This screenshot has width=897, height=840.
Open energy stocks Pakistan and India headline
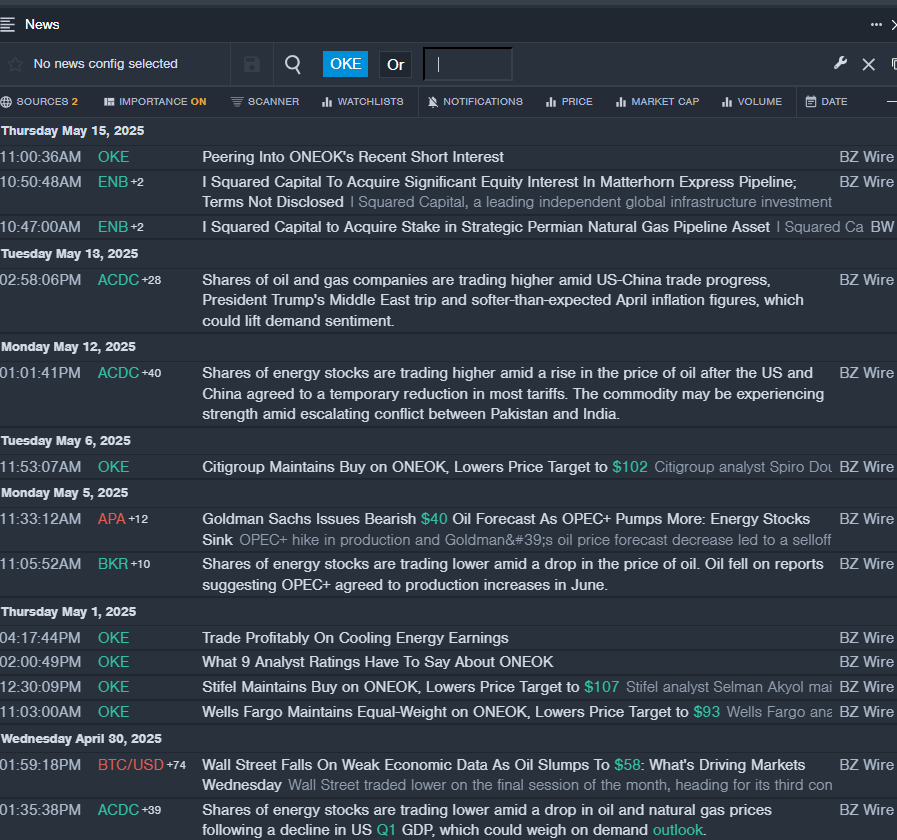pyautogui.click(x=513, y=394)
